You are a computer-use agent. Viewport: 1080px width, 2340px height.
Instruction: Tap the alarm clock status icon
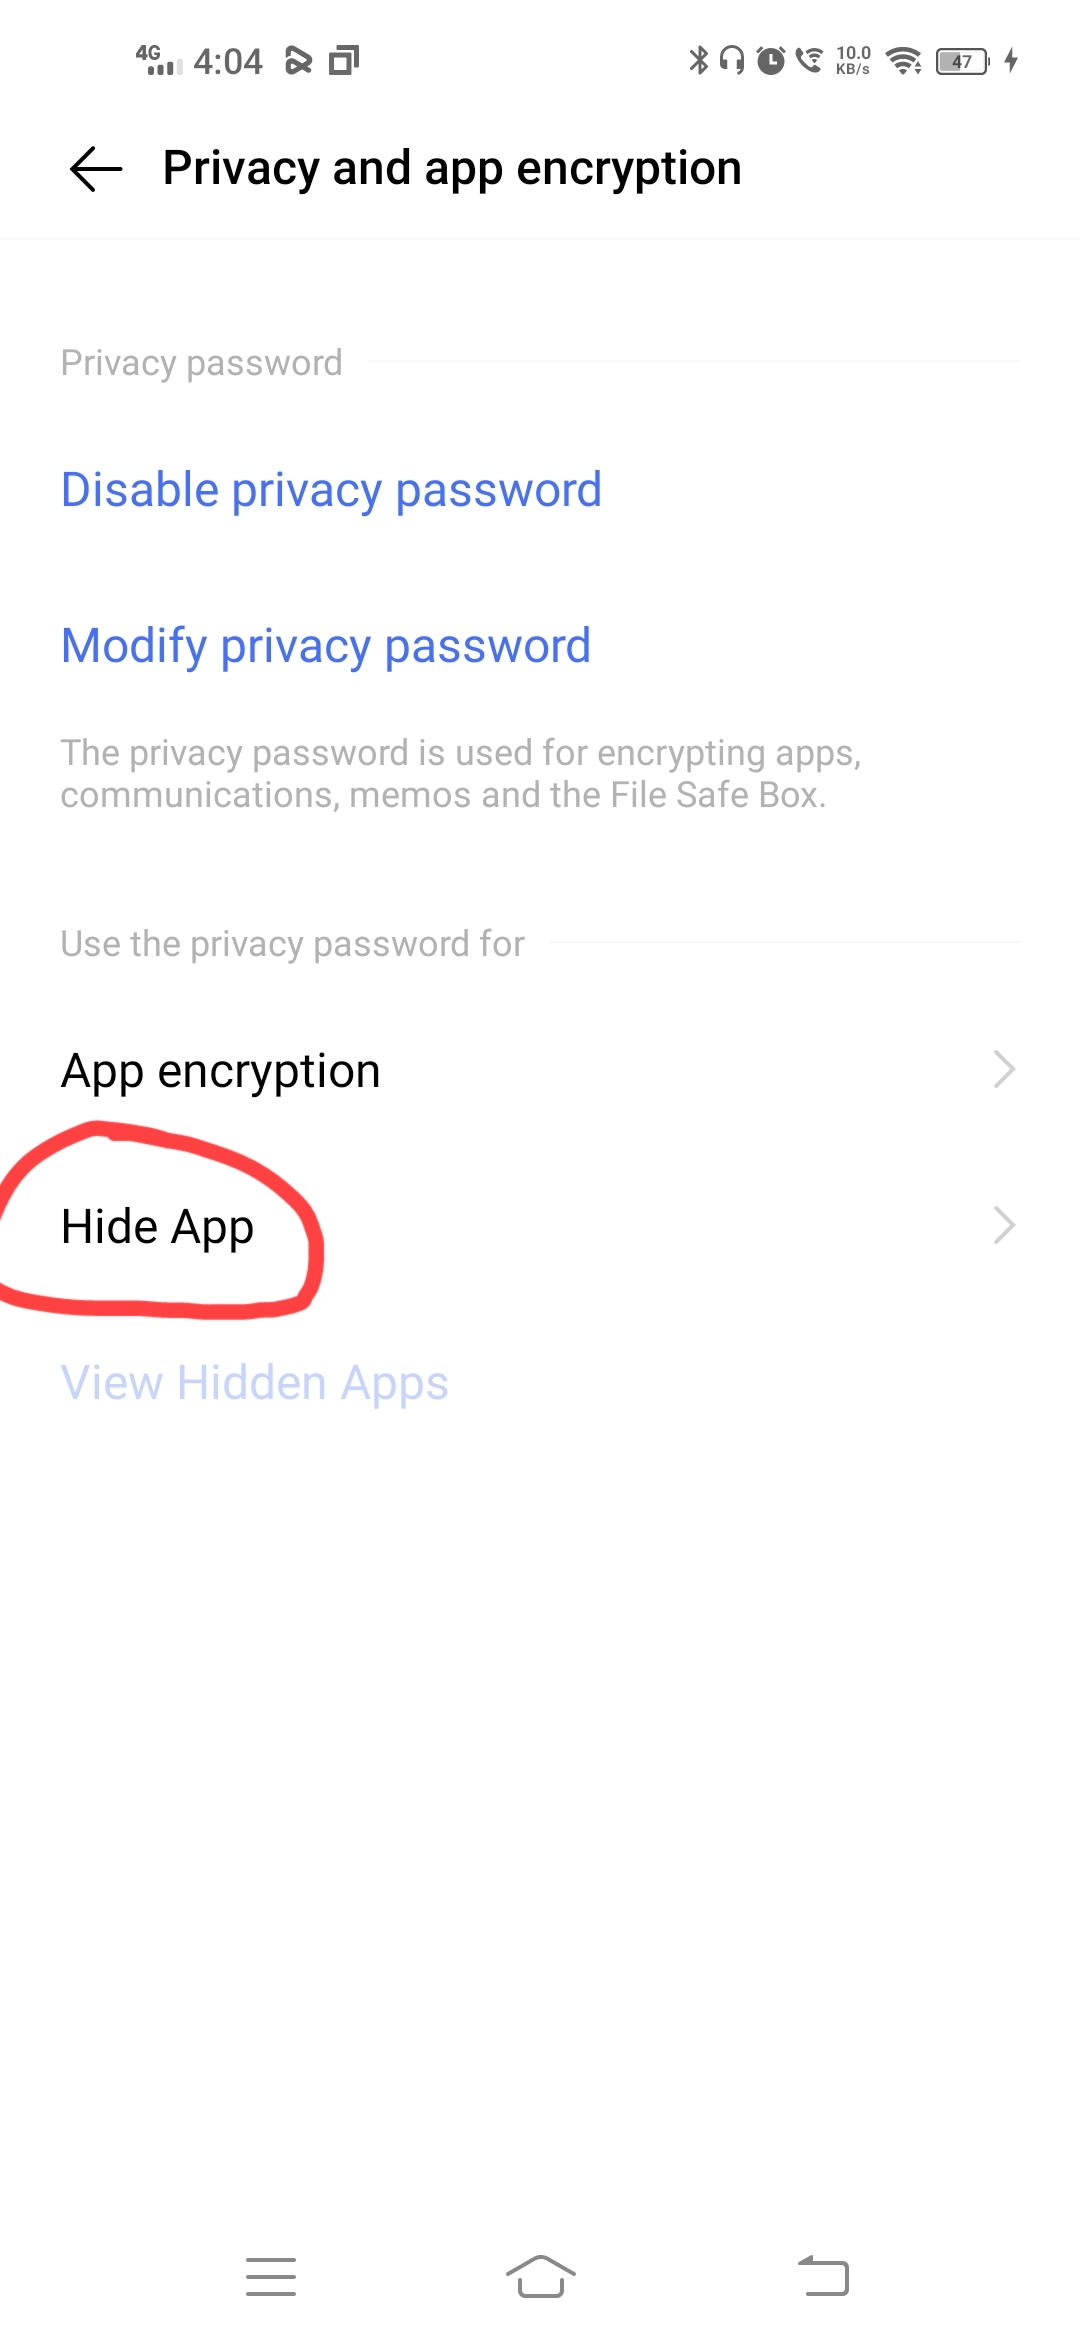(x=770, y=61)
